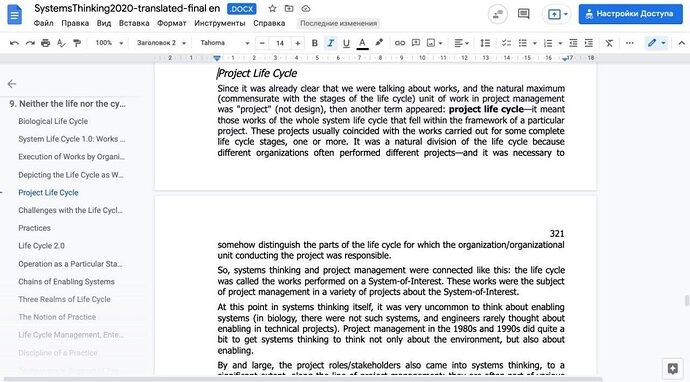Jump to Practices outline entry
The height and width of the screenshot is (382, 690).
point(34,228)
